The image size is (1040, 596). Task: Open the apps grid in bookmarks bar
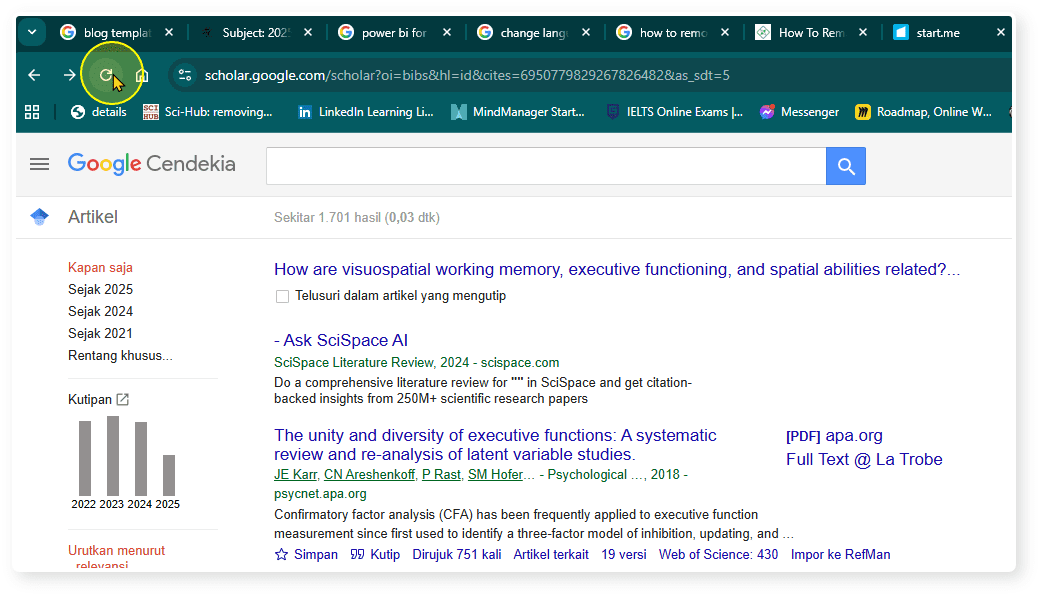32,112
